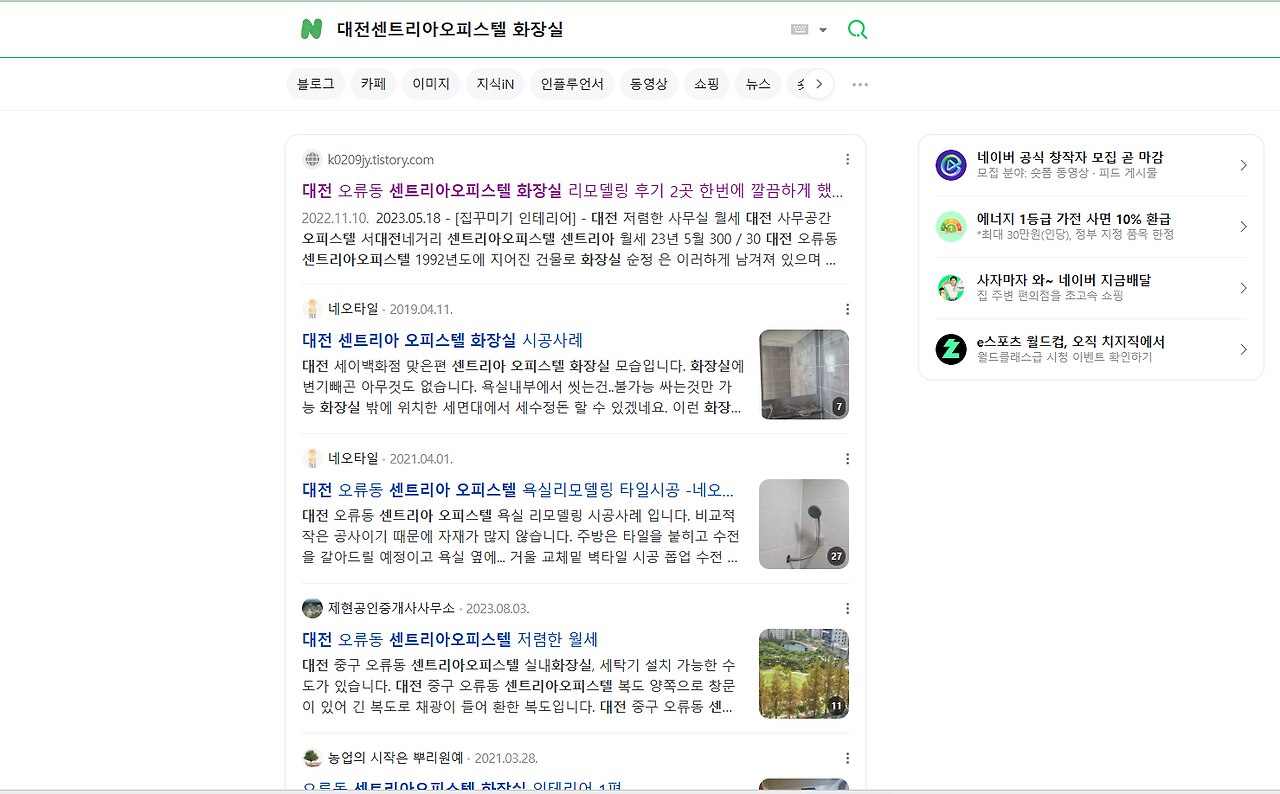The image size is (1280, 794).
Task: Click the k0209jy.tistory.com globe icon
Action: click(312, 159)
